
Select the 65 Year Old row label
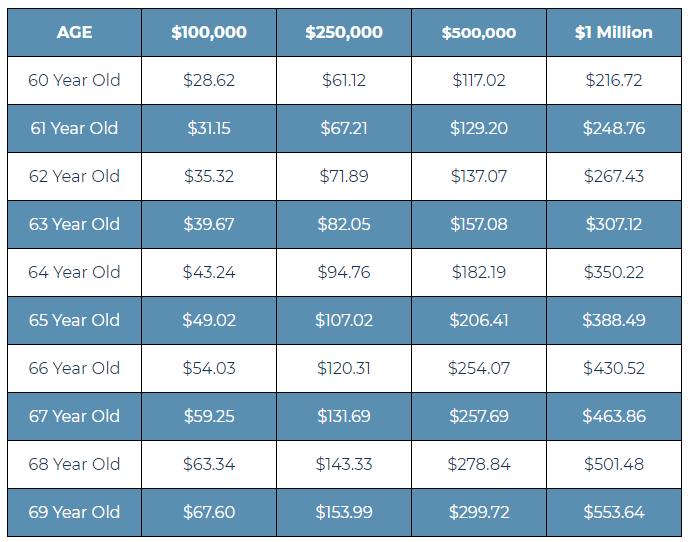74,320
